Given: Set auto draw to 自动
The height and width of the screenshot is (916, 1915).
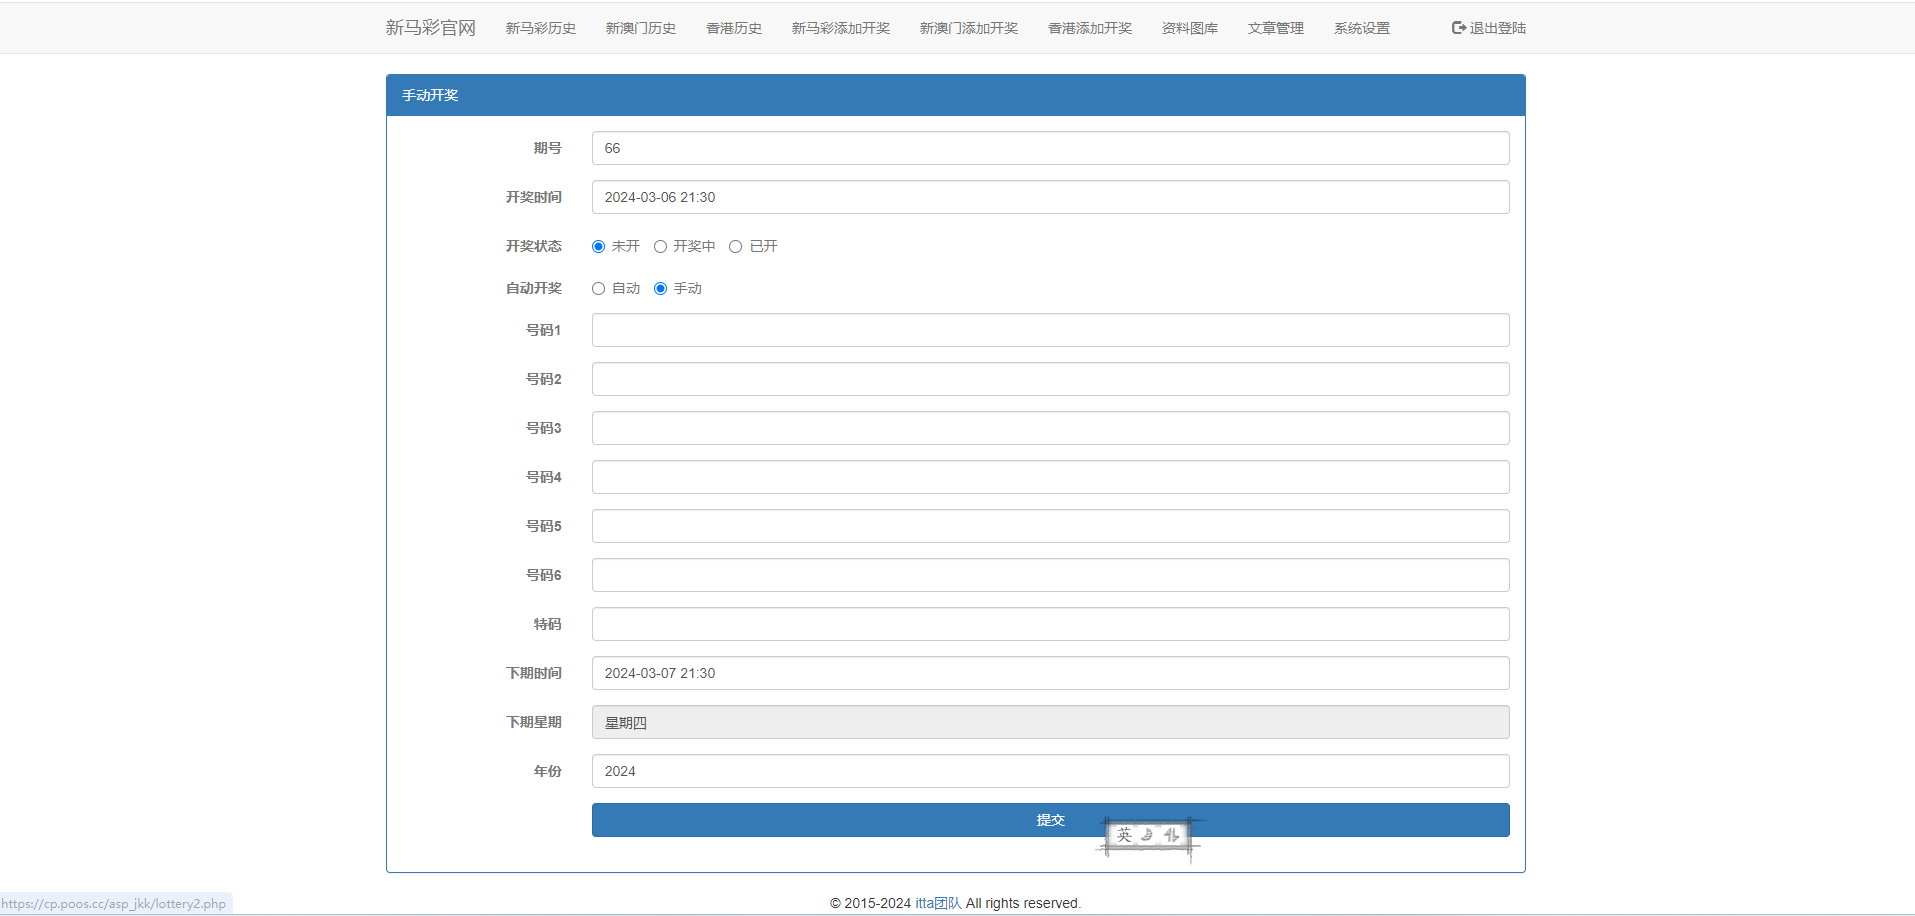Looking at the screenshot, I should pyautogui.click(x=598, y=289).
